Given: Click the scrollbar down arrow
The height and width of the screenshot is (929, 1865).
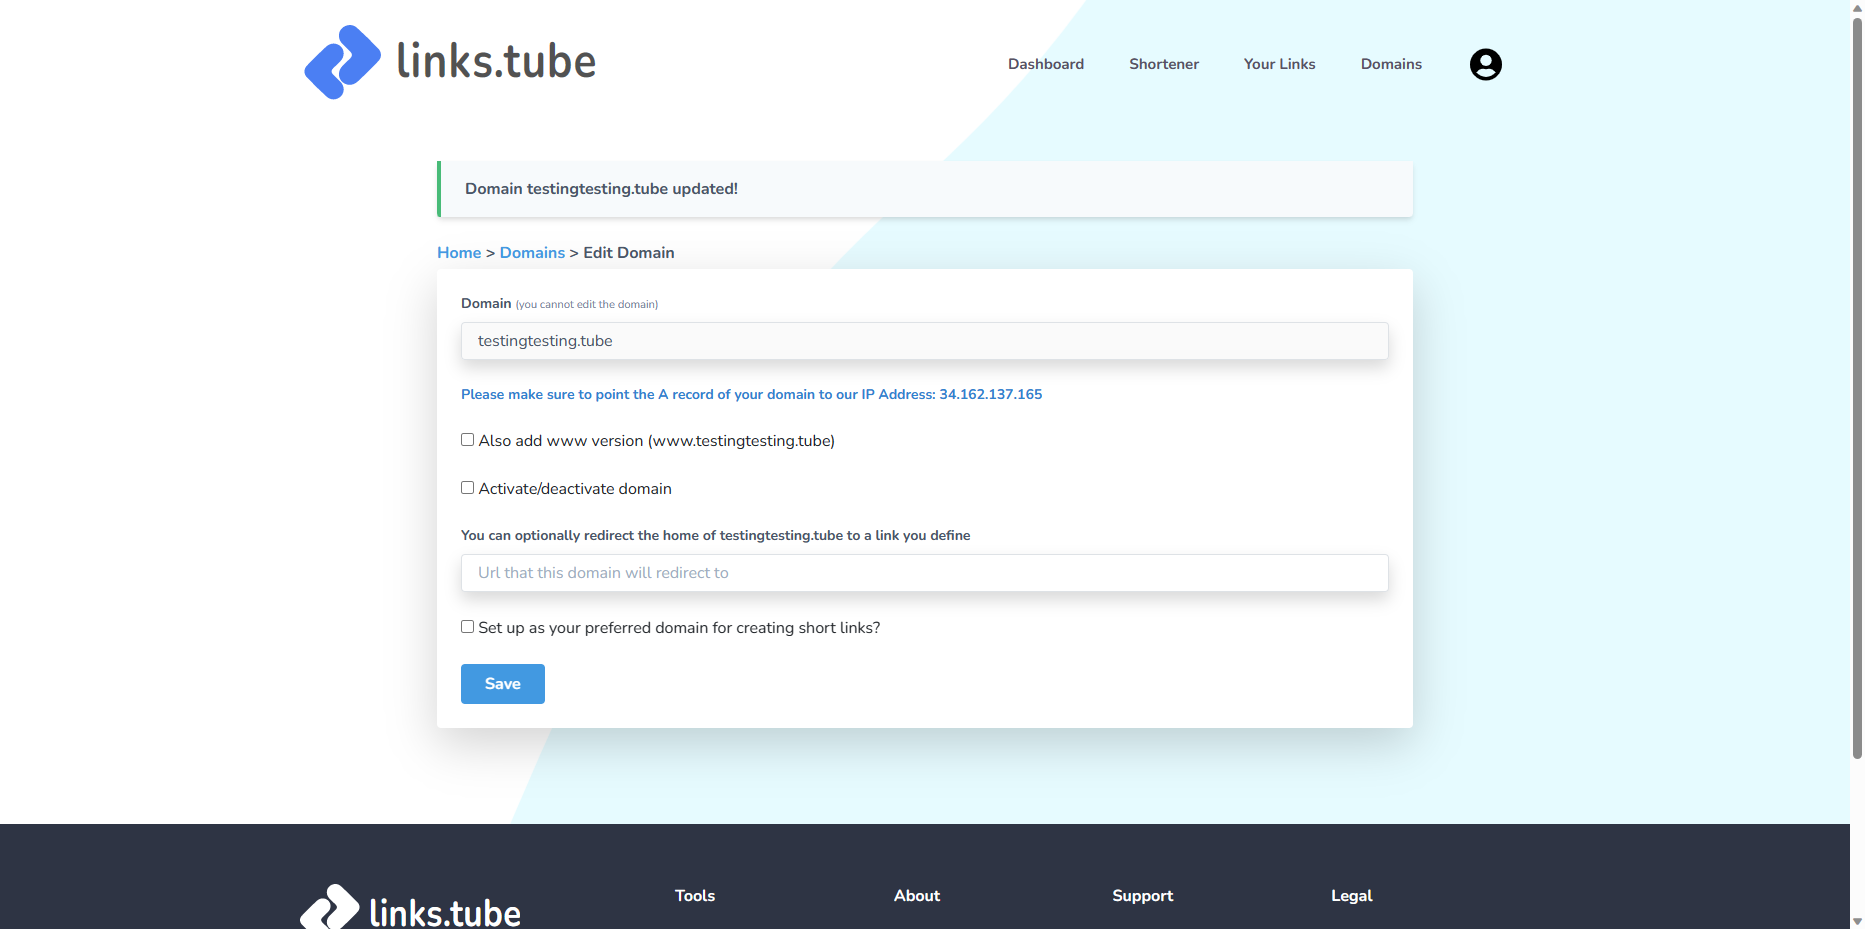Looking at the screenshot, I should pyautogui.click(x=1857, y=921).
